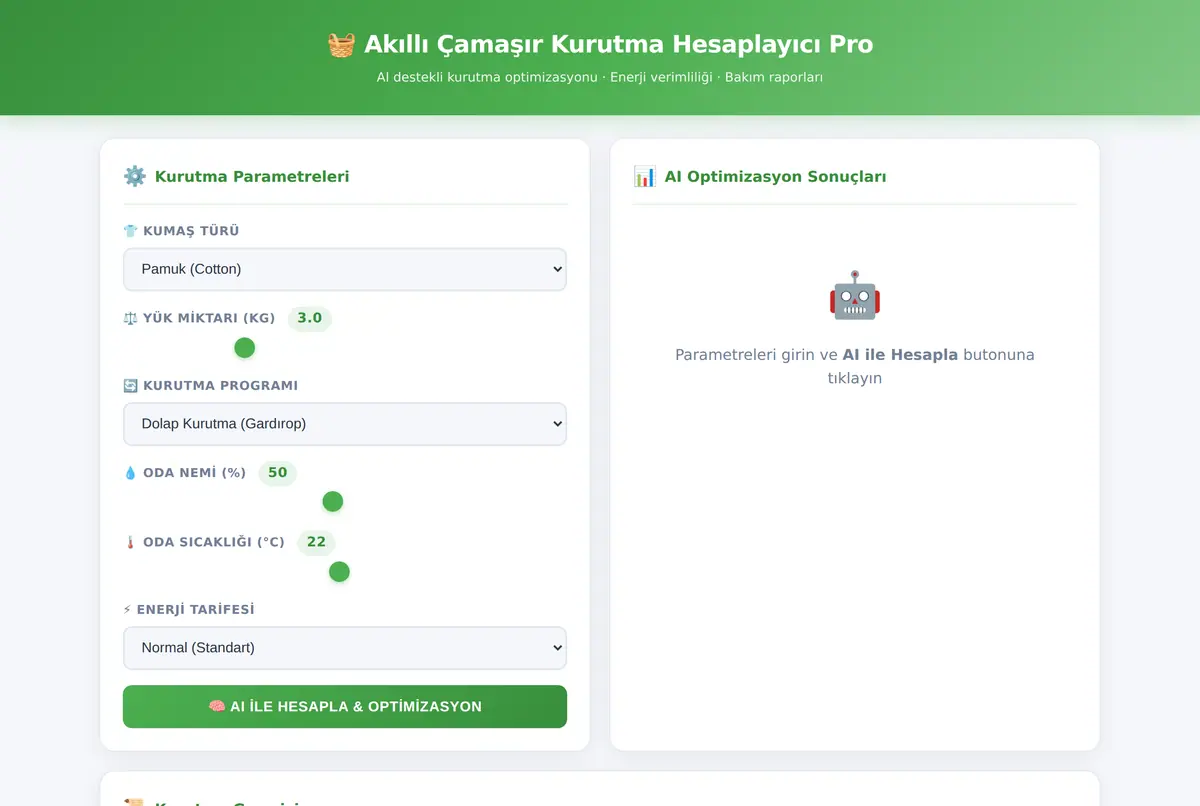This screenshot has height=806, width=1200.
Task: Click the thermometer icon next to Oda Sıcaklığı
Action: (130, 542)
